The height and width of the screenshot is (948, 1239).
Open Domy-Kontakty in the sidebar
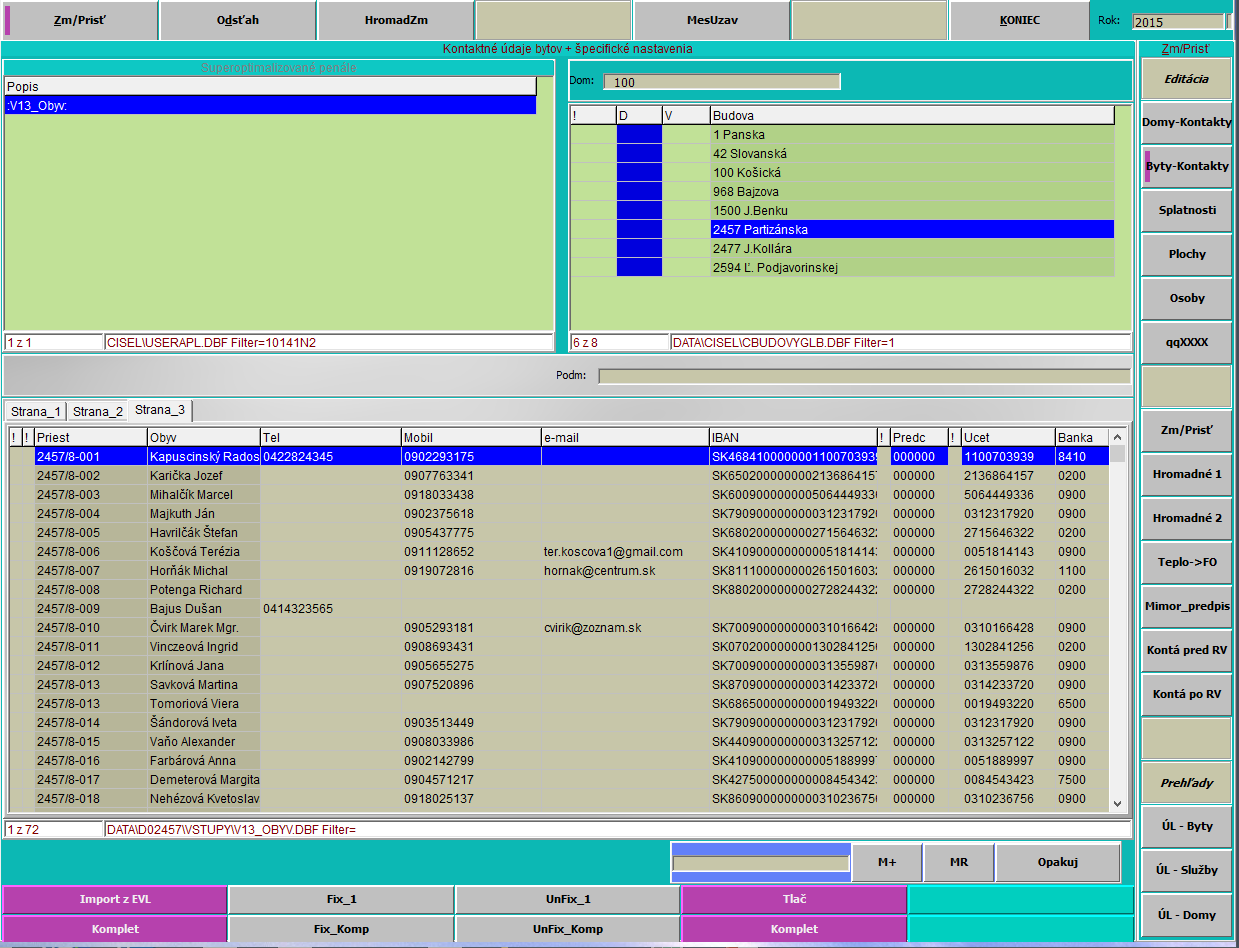pos(1186,122)
